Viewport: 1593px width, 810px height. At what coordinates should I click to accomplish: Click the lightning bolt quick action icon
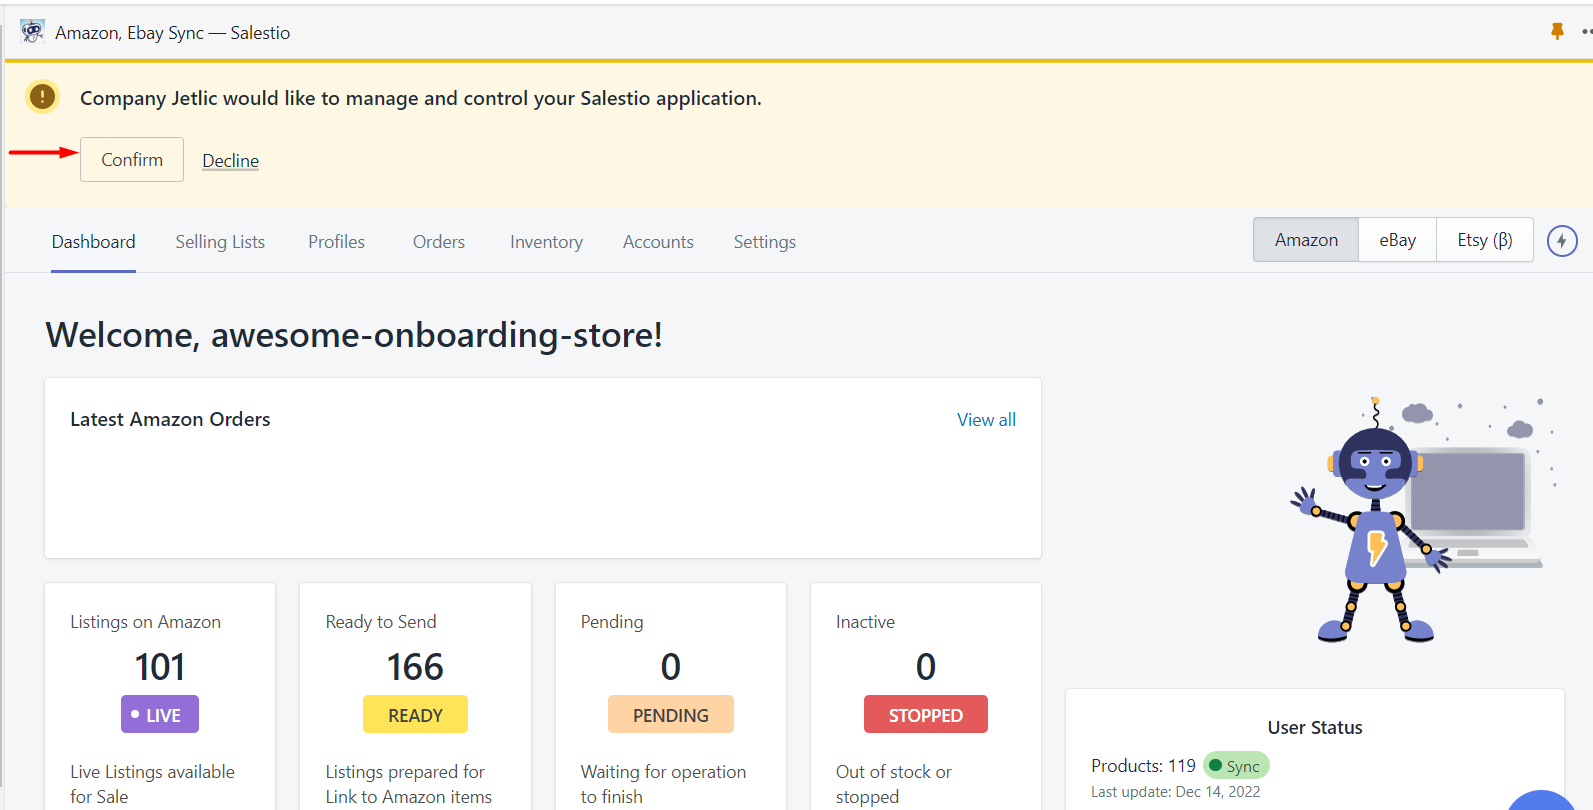[1562, 241]
